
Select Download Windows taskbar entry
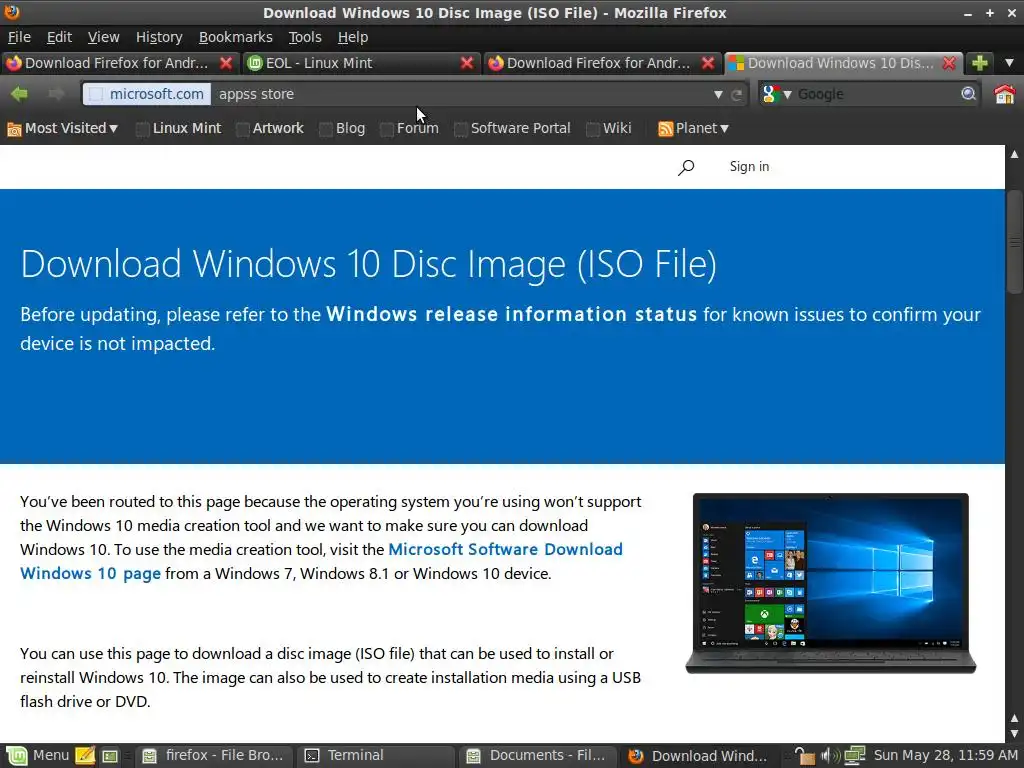[x=697, y=756]
